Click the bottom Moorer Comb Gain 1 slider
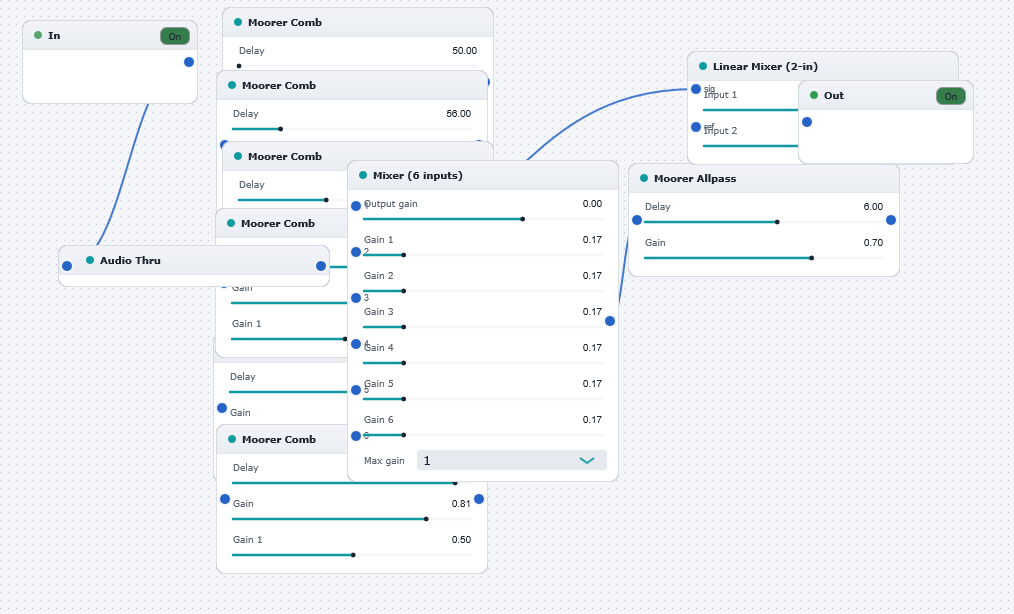 pyautogui.click(x=352, y=555)
